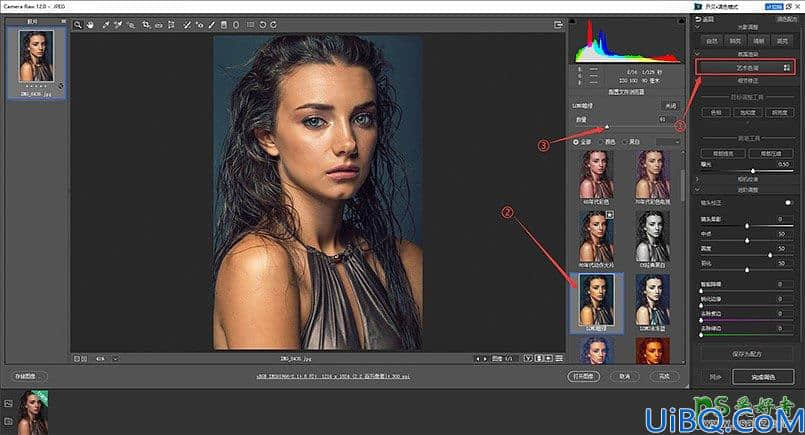
Task: Click the green 去除绿边 slider handle
Action: point(701,335)
